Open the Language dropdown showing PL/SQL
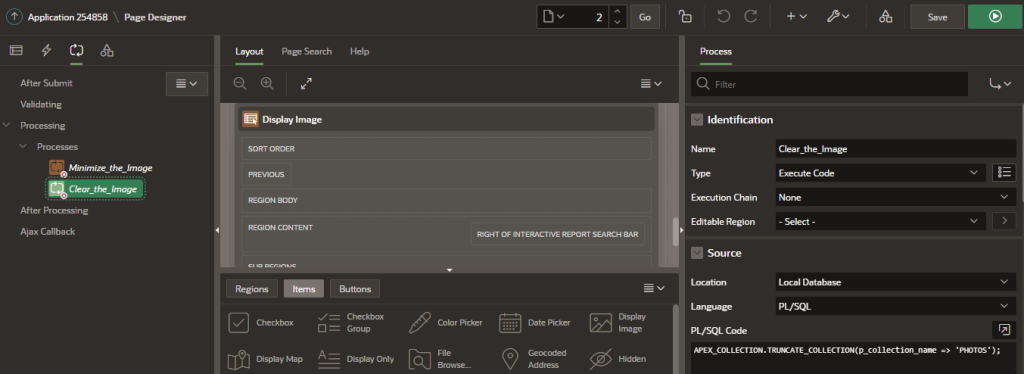 click(x=895, y=306)
